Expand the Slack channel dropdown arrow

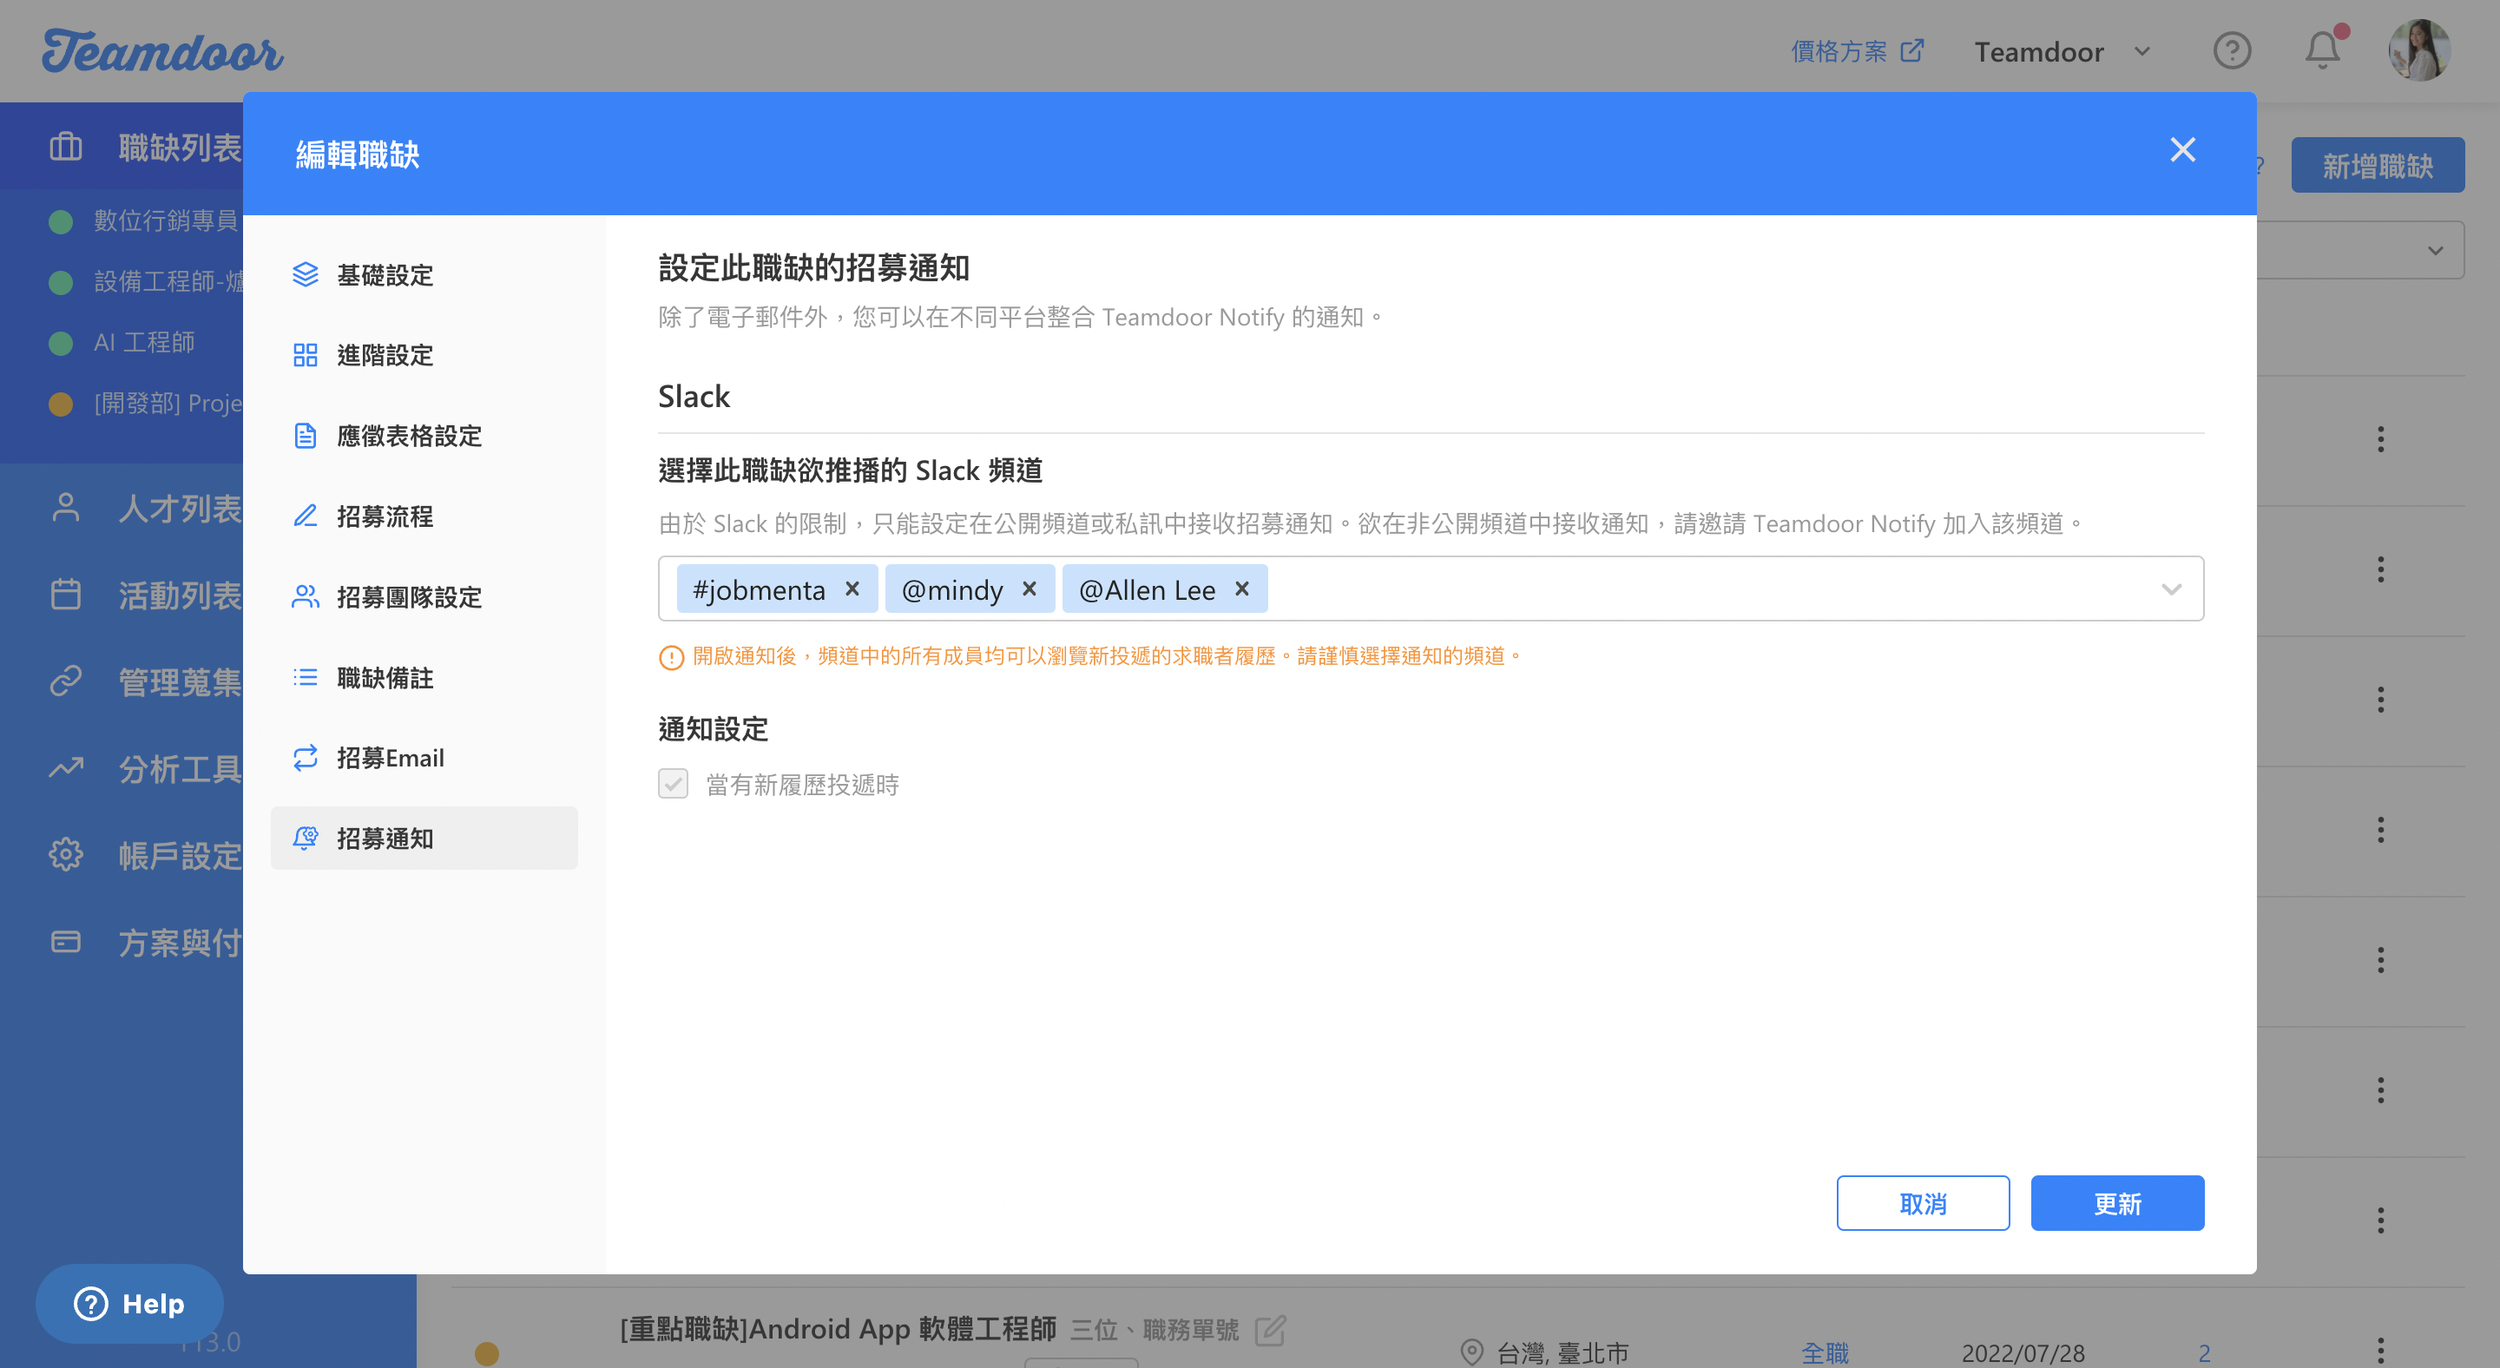pos(2171,589)
